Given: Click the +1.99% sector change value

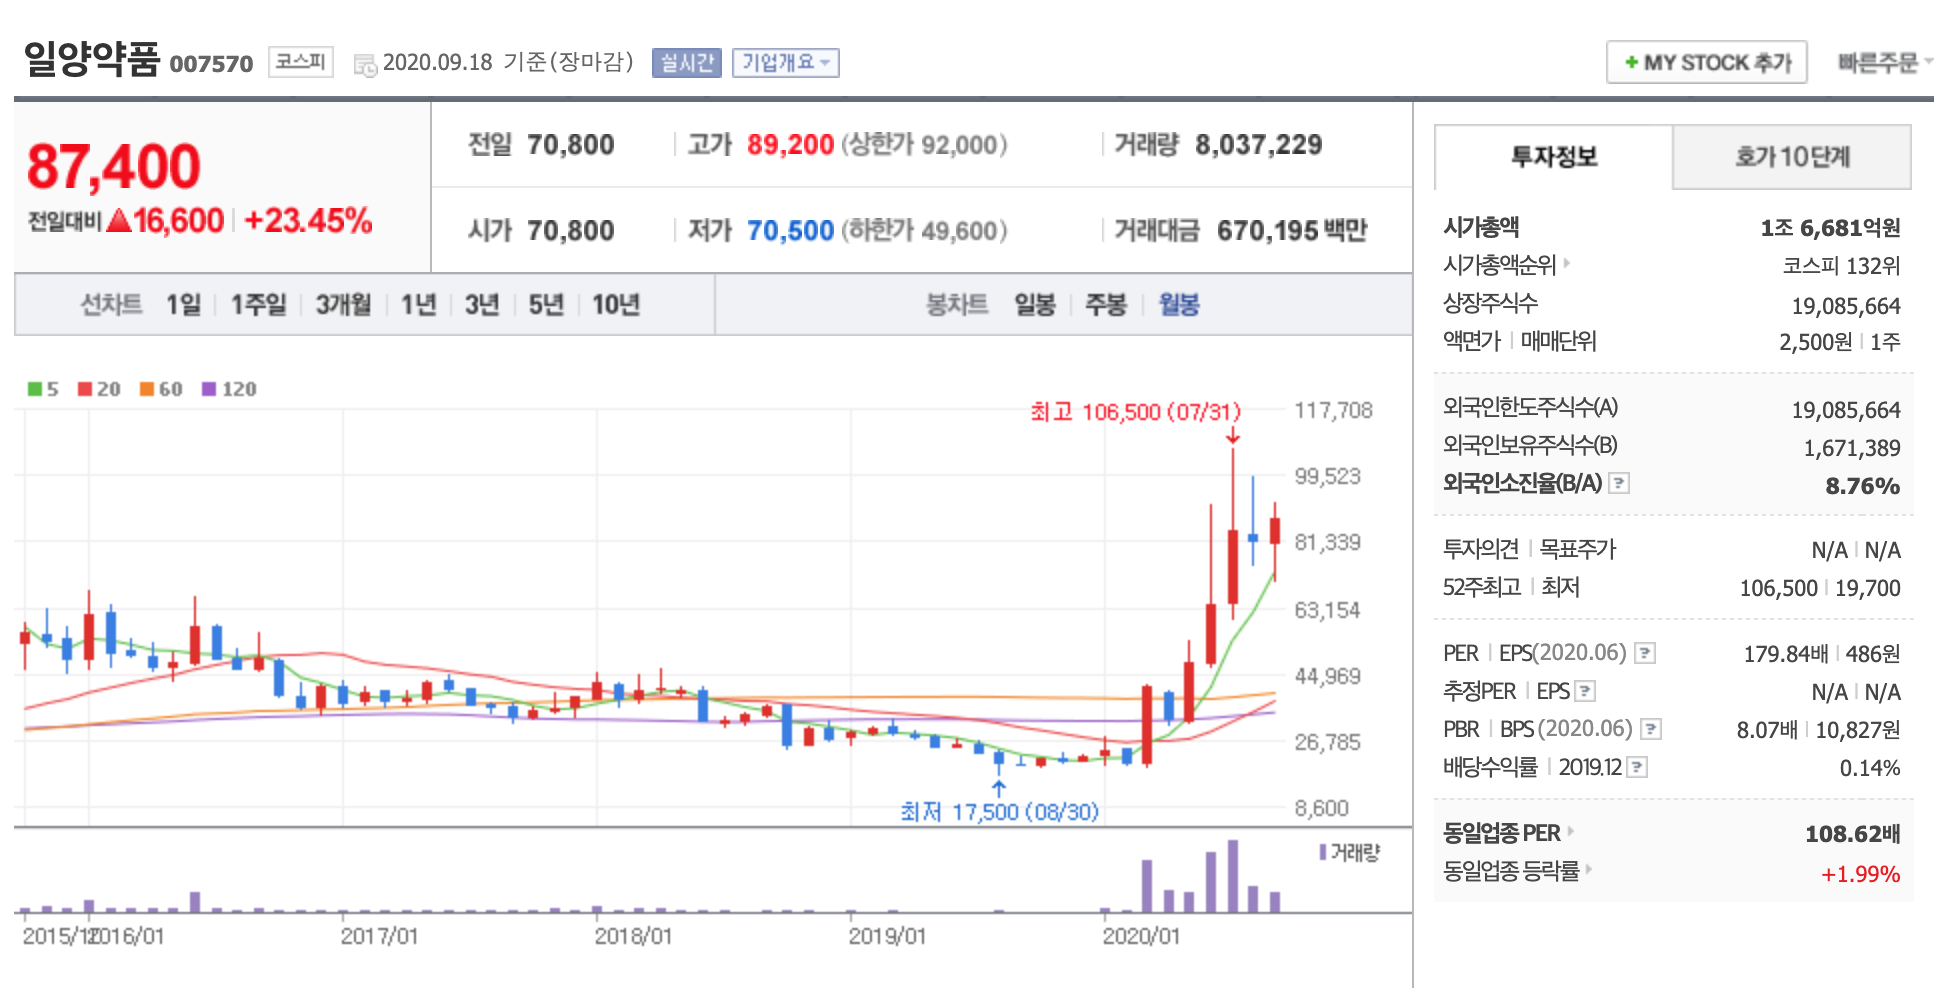Looking at the screenshot, I should click(1860, 874).
